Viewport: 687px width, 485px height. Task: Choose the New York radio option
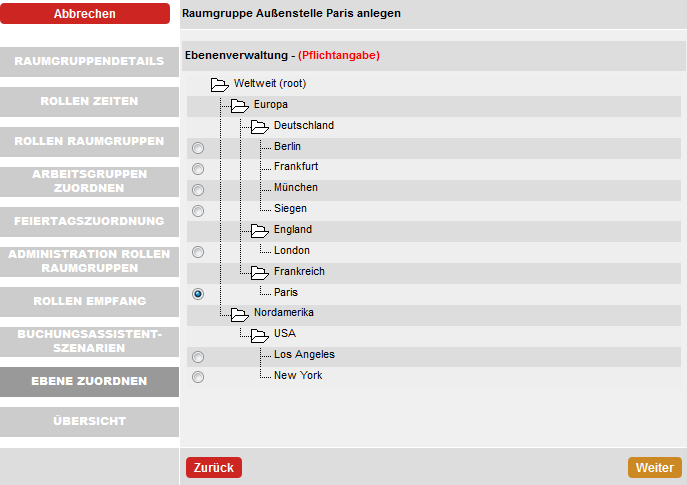tap(198, 377)
